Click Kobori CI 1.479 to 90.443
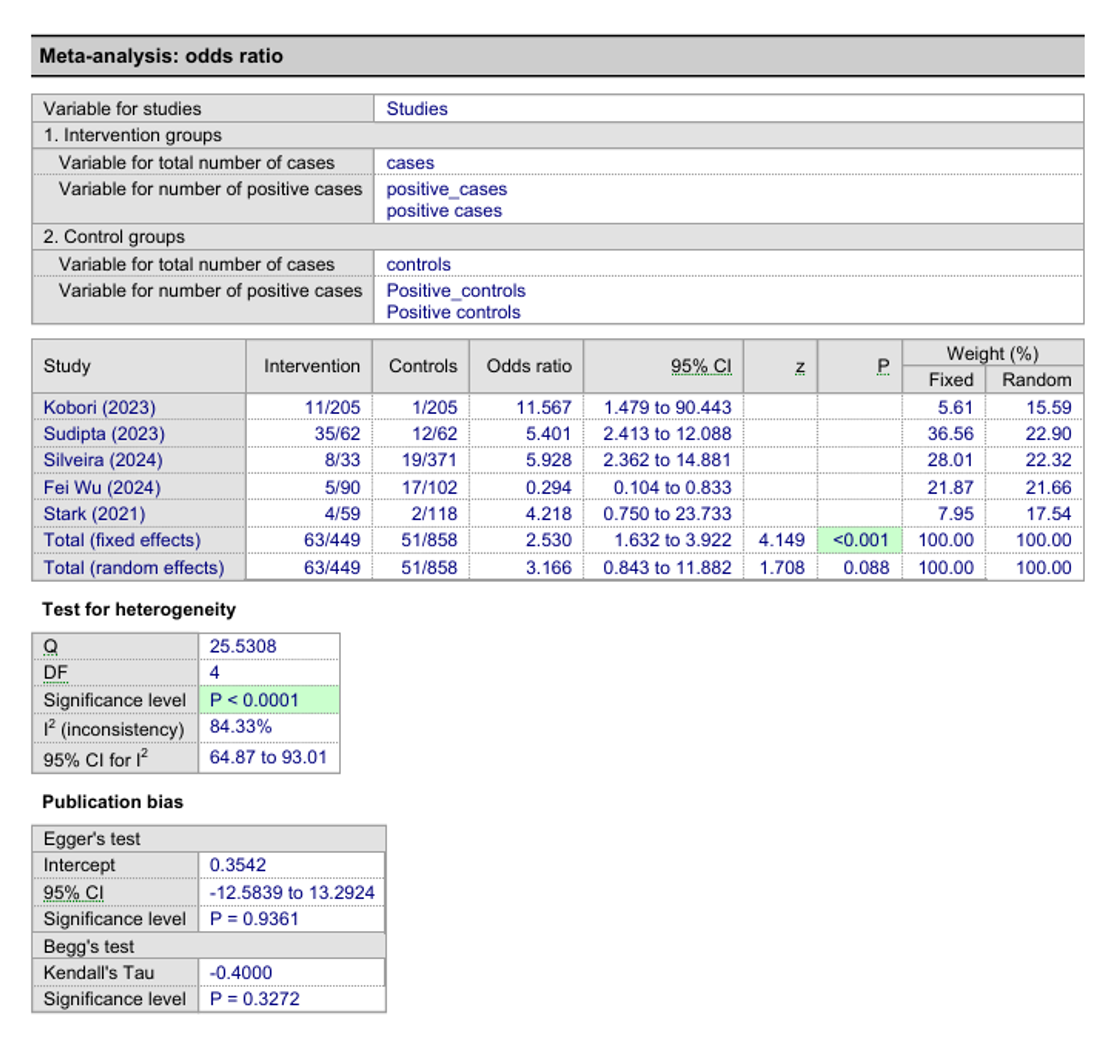 (x=667, y=407)
